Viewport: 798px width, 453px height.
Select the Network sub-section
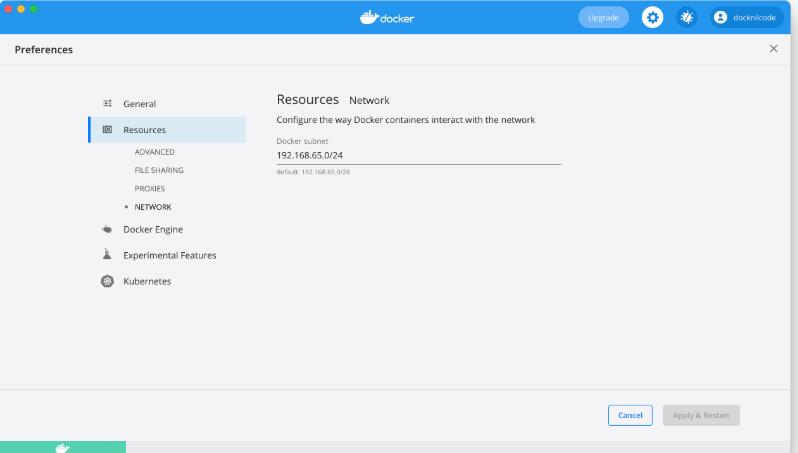(x=153, y=207)
